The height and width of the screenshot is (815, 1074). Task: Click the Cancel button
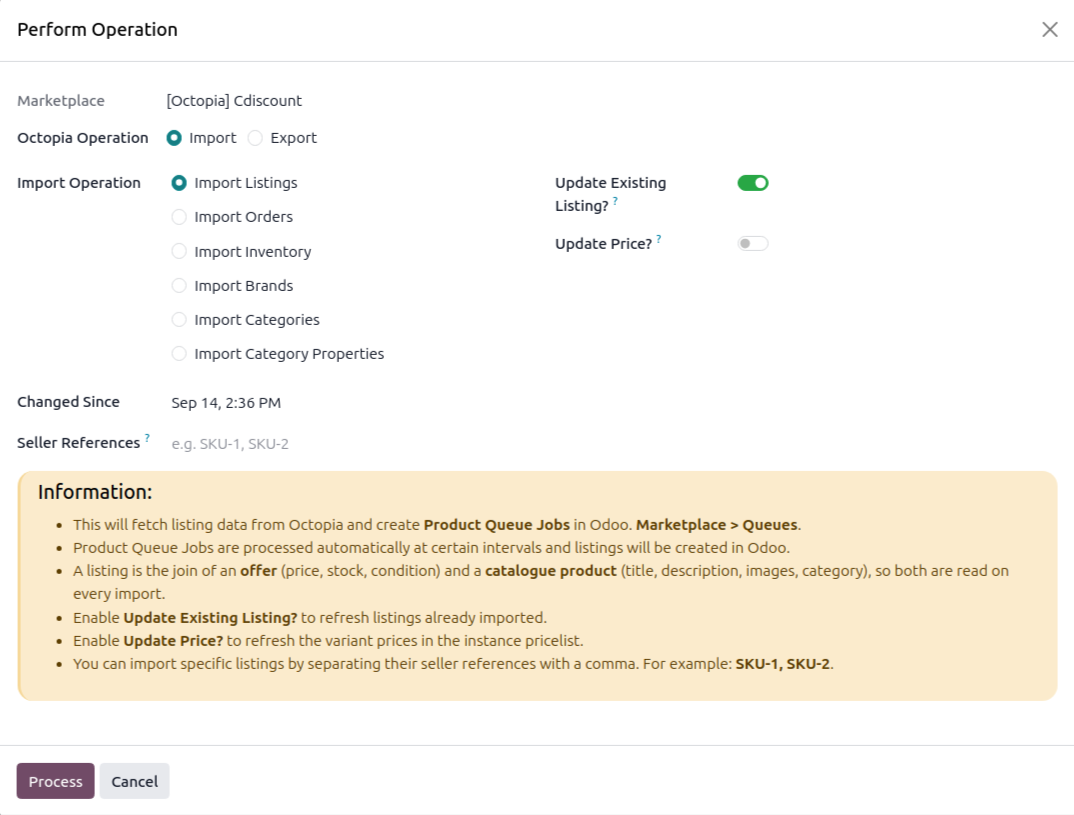click(x=134, y=781)
